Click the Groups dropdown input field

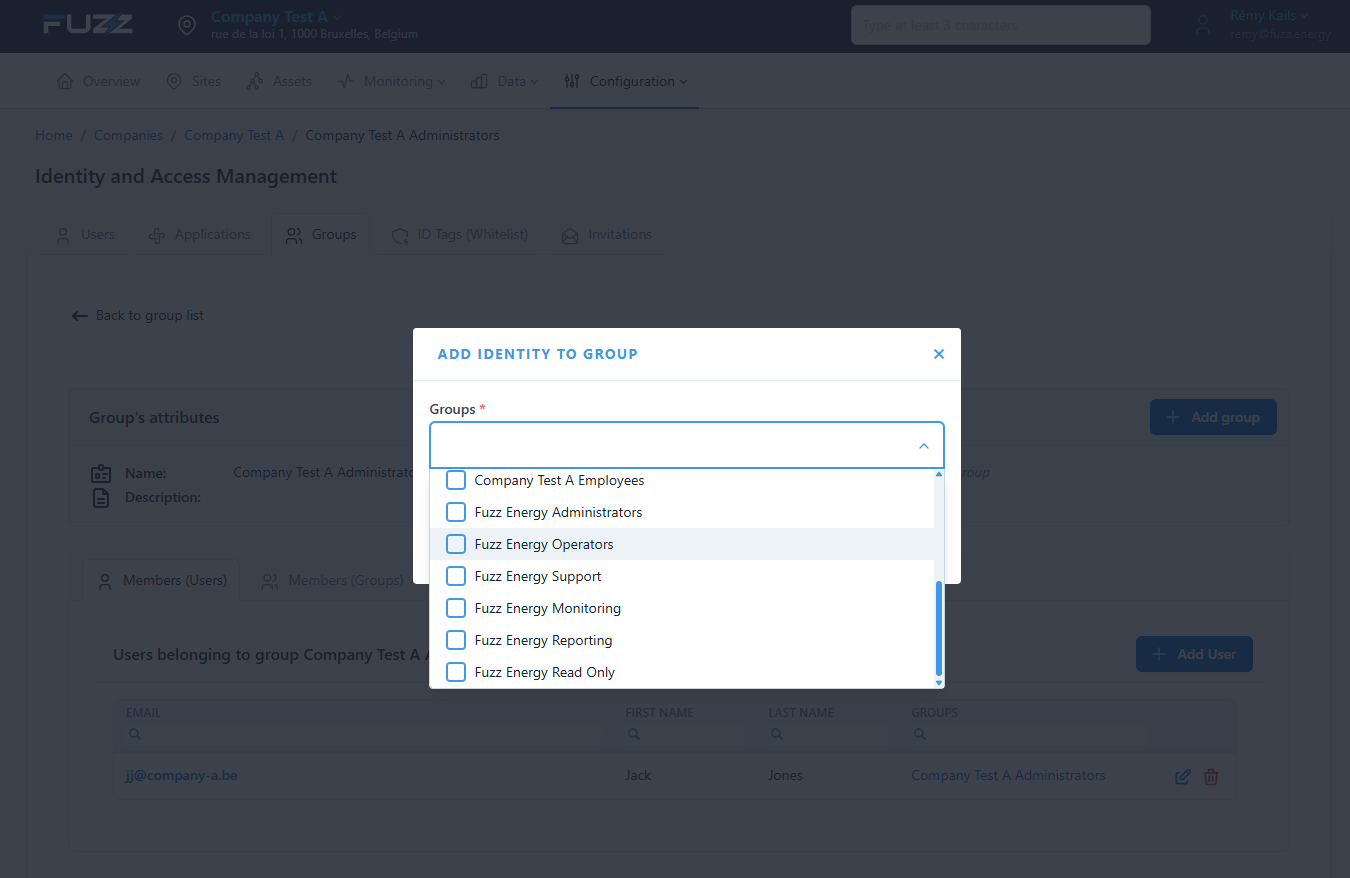687,446
